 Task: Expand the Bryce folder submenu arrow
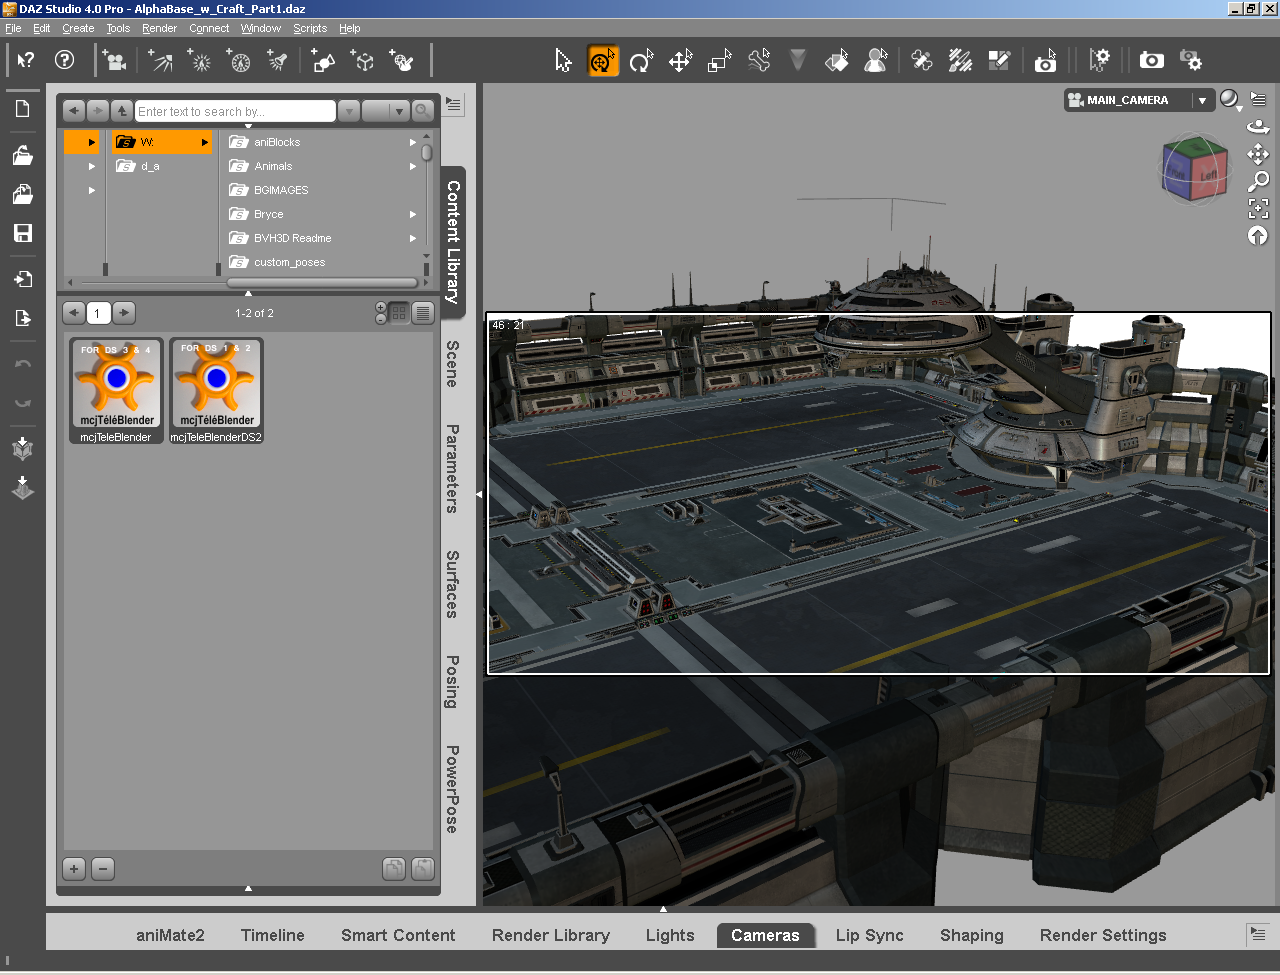click(x=412, y=214)
